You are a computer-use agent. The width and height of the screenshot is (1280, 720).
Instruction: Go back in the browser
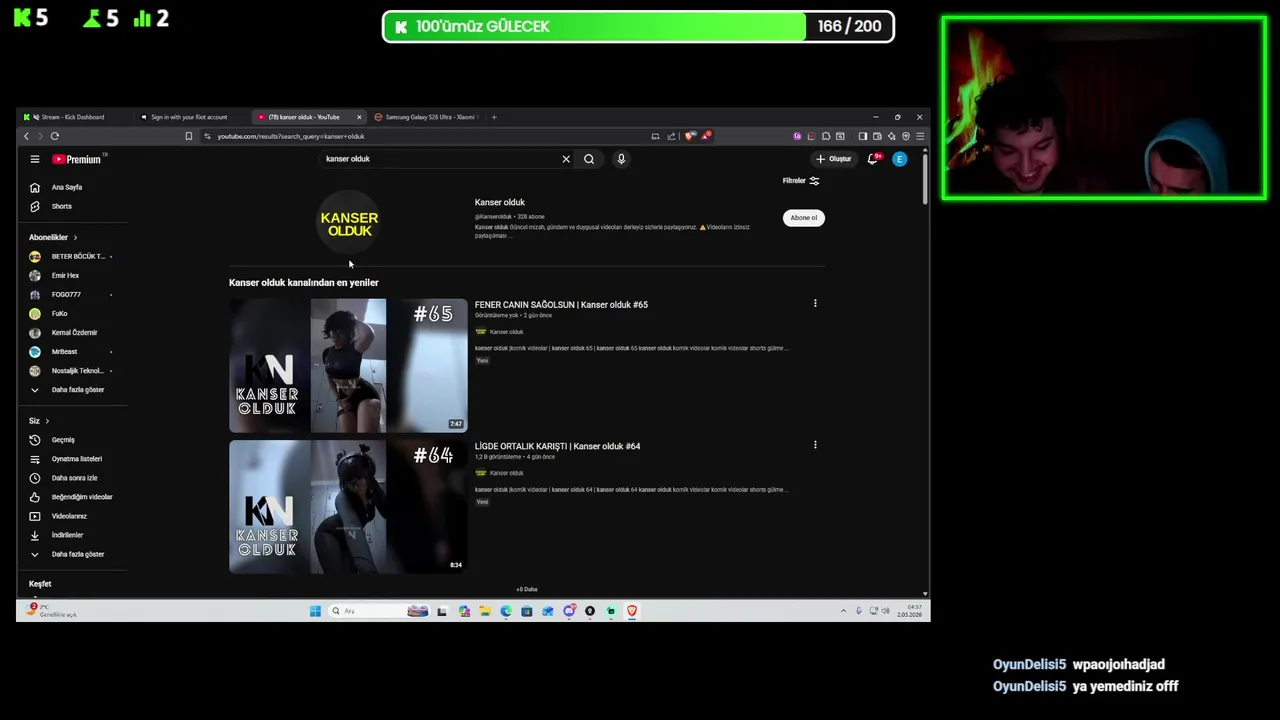click(27, 136)
